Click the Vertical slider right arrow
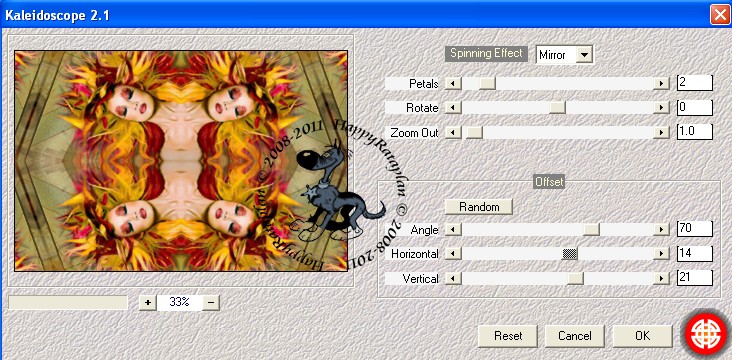This screenshot has width=732, height=360. tap(661, 278)
